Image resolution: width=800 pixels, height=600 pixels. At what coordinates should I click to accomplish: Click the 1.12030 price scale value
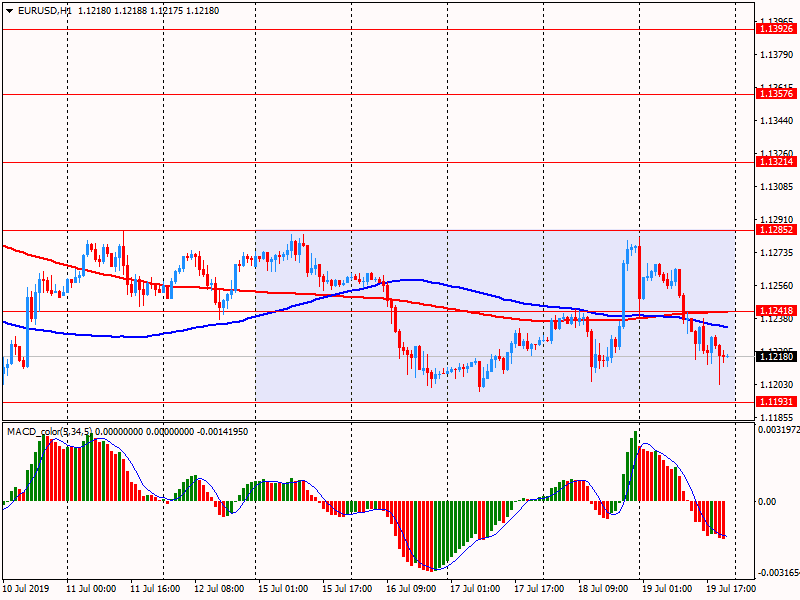[x=777, y=385]
